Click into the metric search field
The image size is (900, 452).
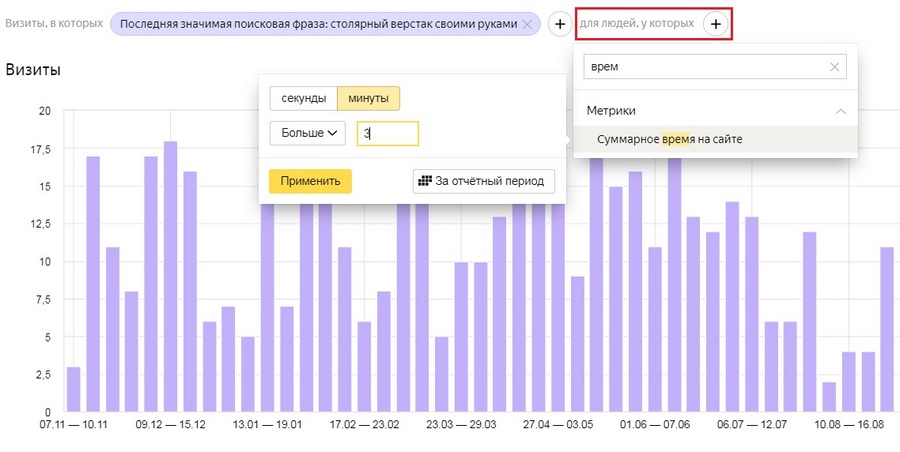[x=705, y=67]
